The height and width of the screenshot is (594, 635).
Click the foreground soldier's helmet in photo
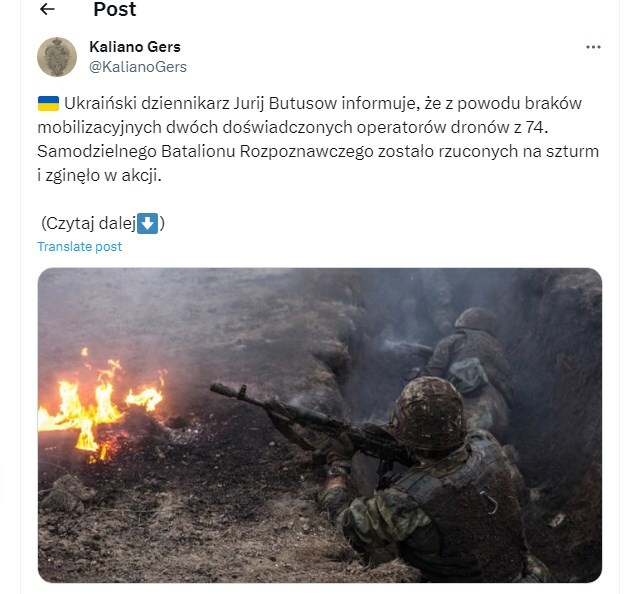click(x=428, y=413)
